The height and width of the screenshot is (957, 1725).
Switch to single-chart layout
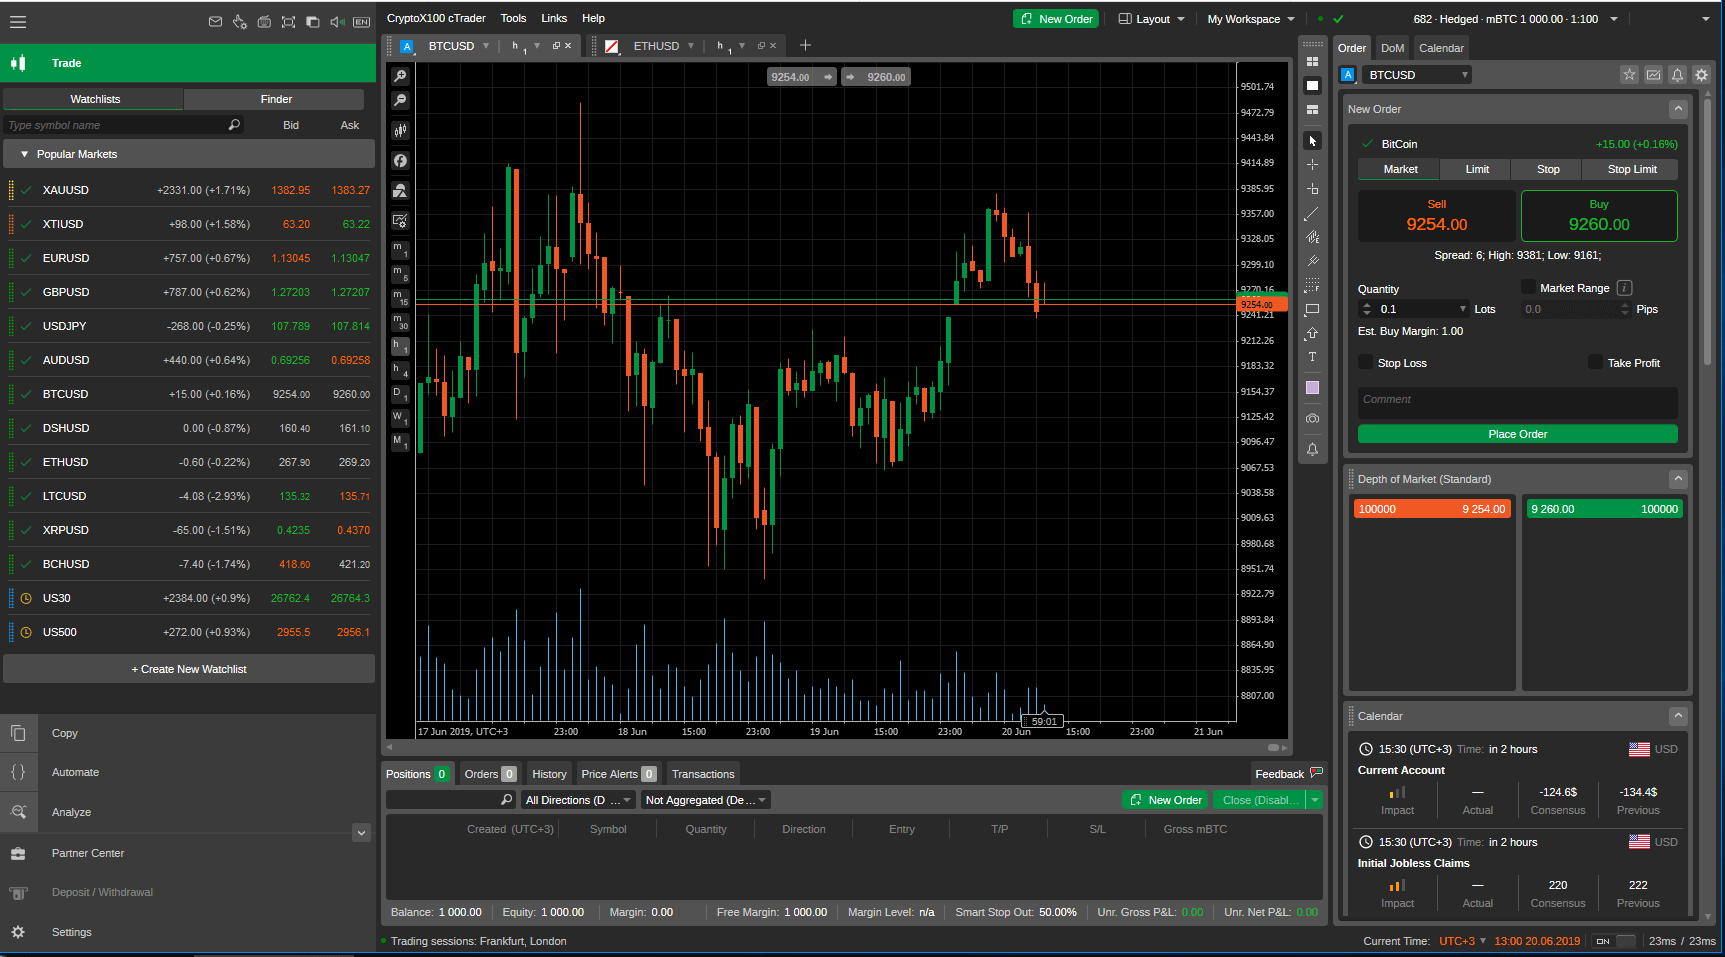click(x=1312, y=85)
